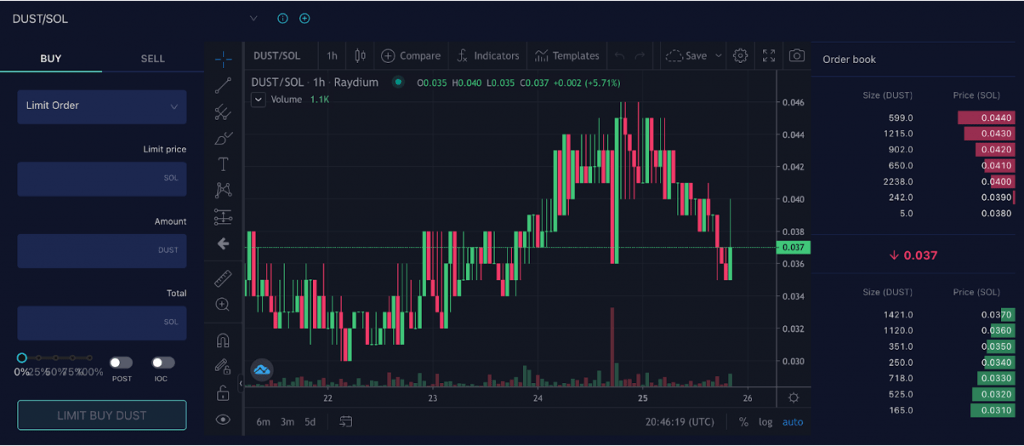Select the pattern drawing tool
This screenshot has width=1024, height=446.
(x=223, y=190)
